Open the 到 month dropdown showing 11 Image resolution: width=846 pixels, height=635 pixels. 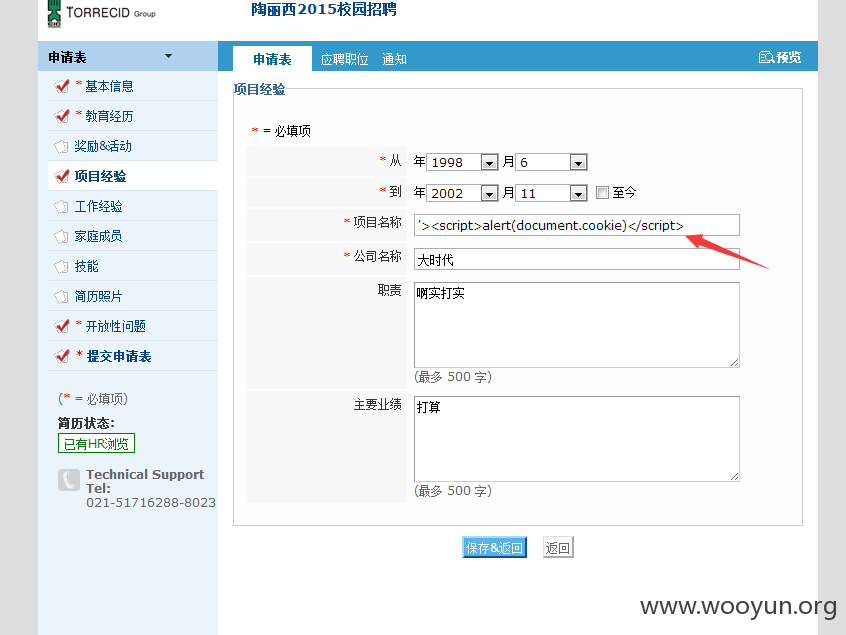pos(551,193)
